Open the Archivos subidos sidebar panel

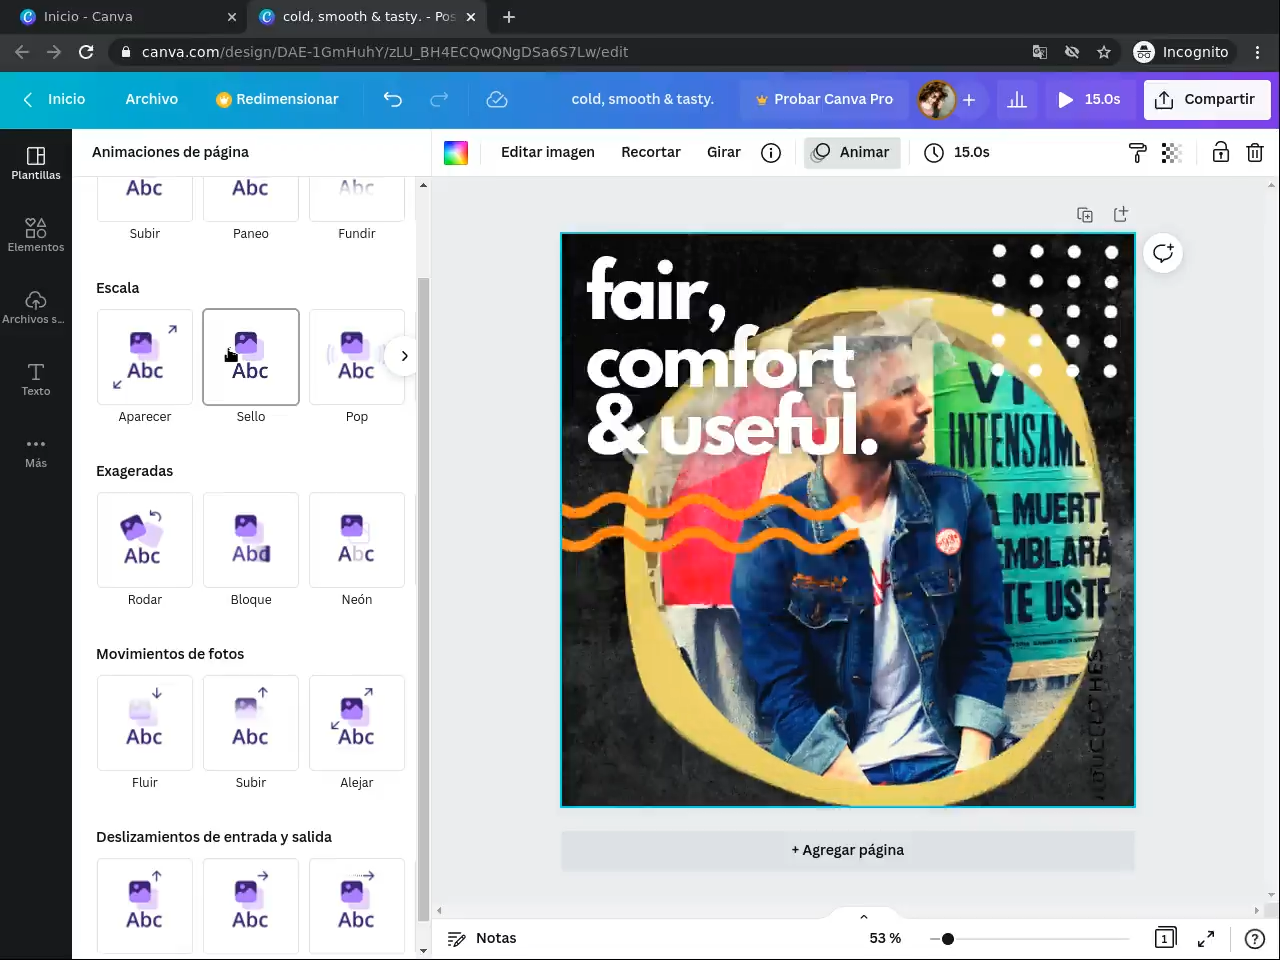point(36,307)
